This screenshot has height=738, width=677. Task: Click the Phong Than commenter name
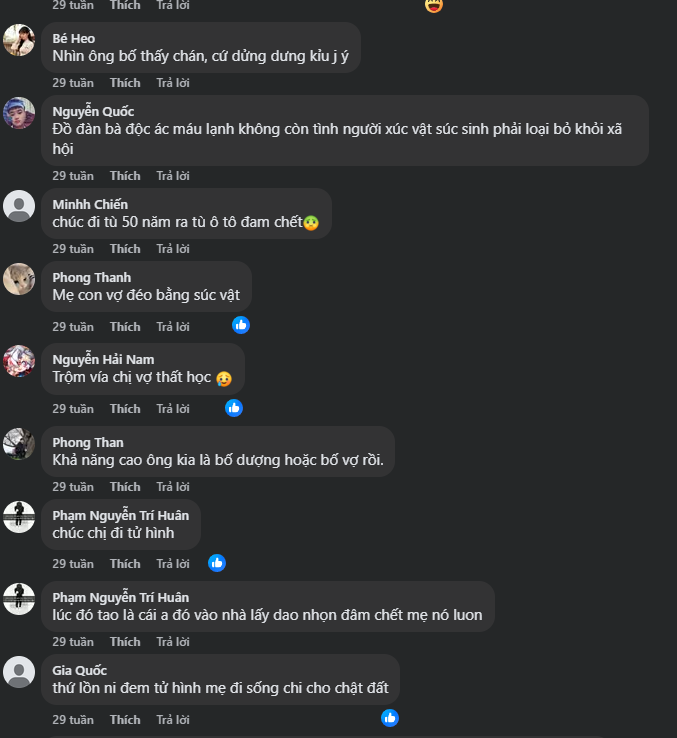pyautogui.click(x=88, y=442)
